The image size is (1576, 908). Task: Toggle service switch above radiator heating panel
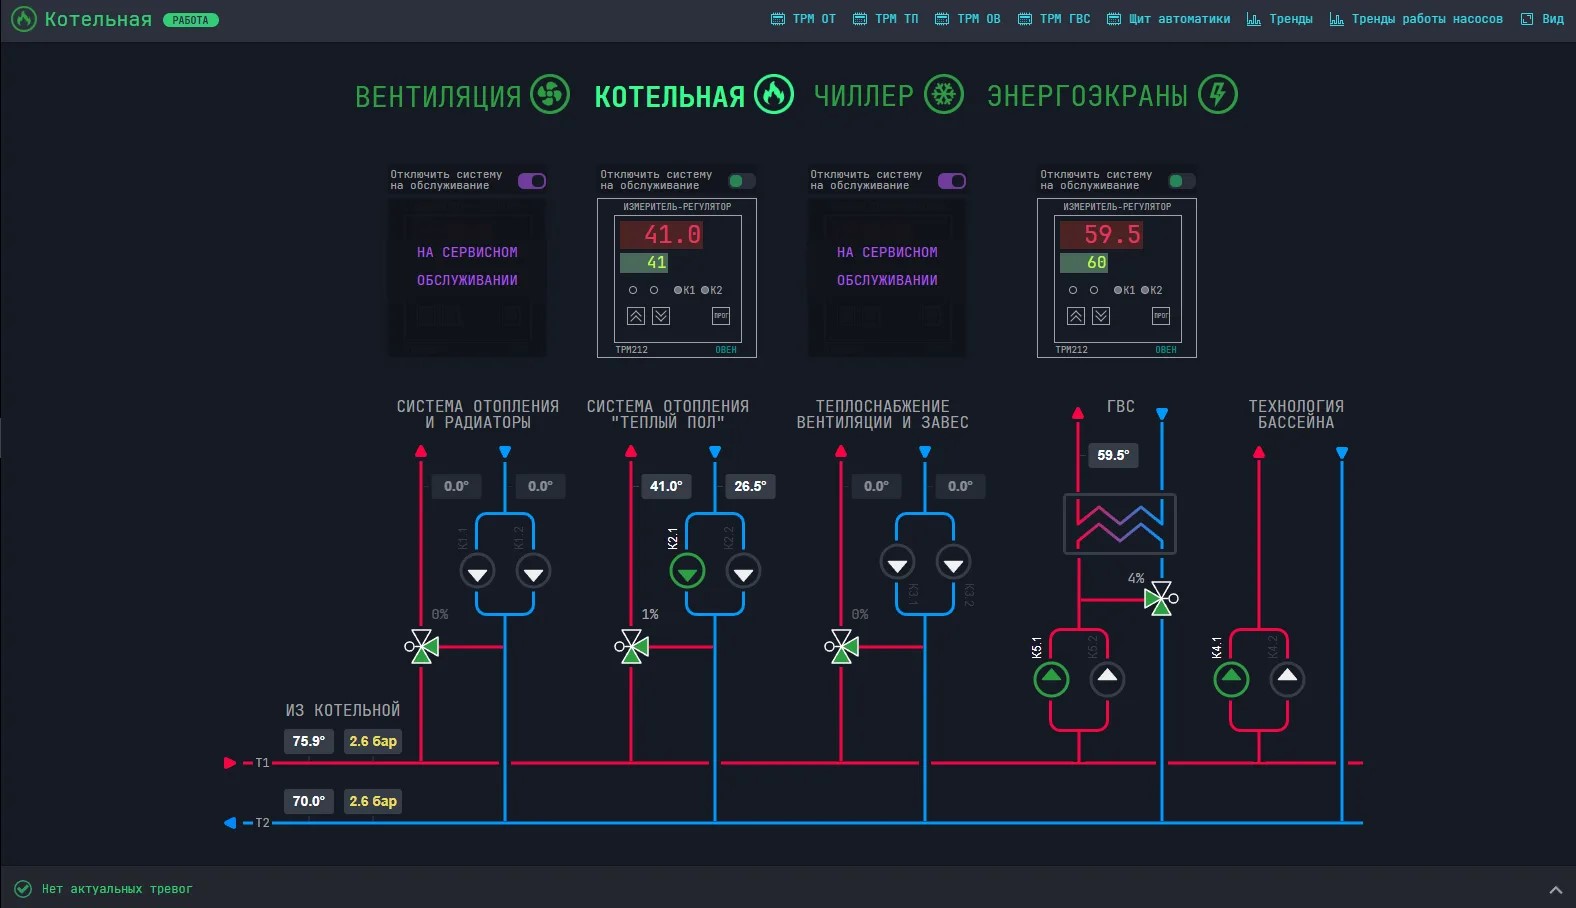pos(532,181)
